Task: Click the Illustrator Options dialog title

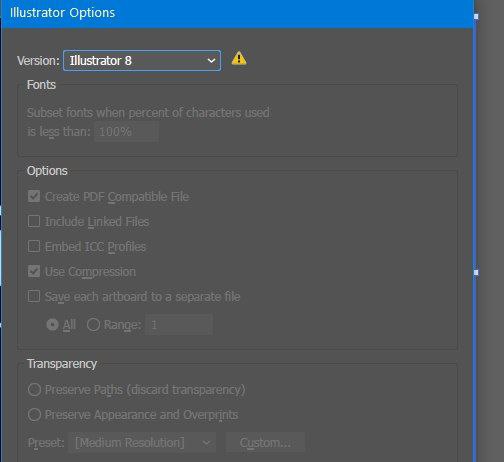Action: click(62, 13)
